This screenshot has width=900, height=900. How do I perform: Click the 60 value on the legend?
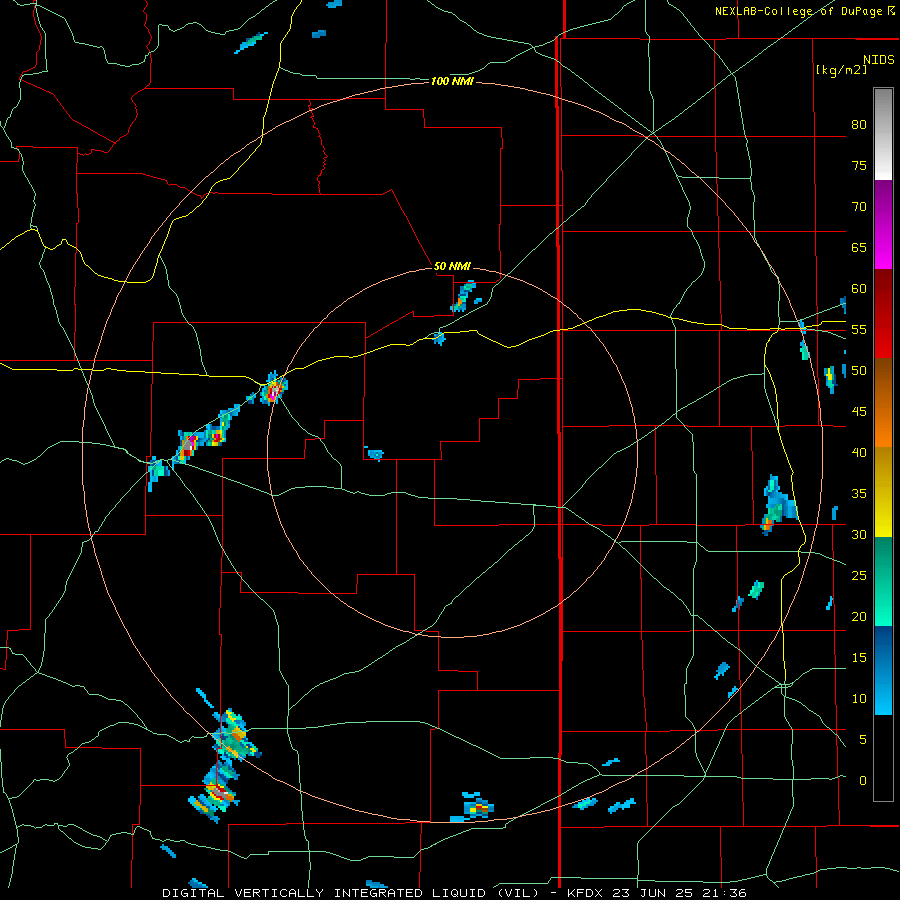(859, 289)
